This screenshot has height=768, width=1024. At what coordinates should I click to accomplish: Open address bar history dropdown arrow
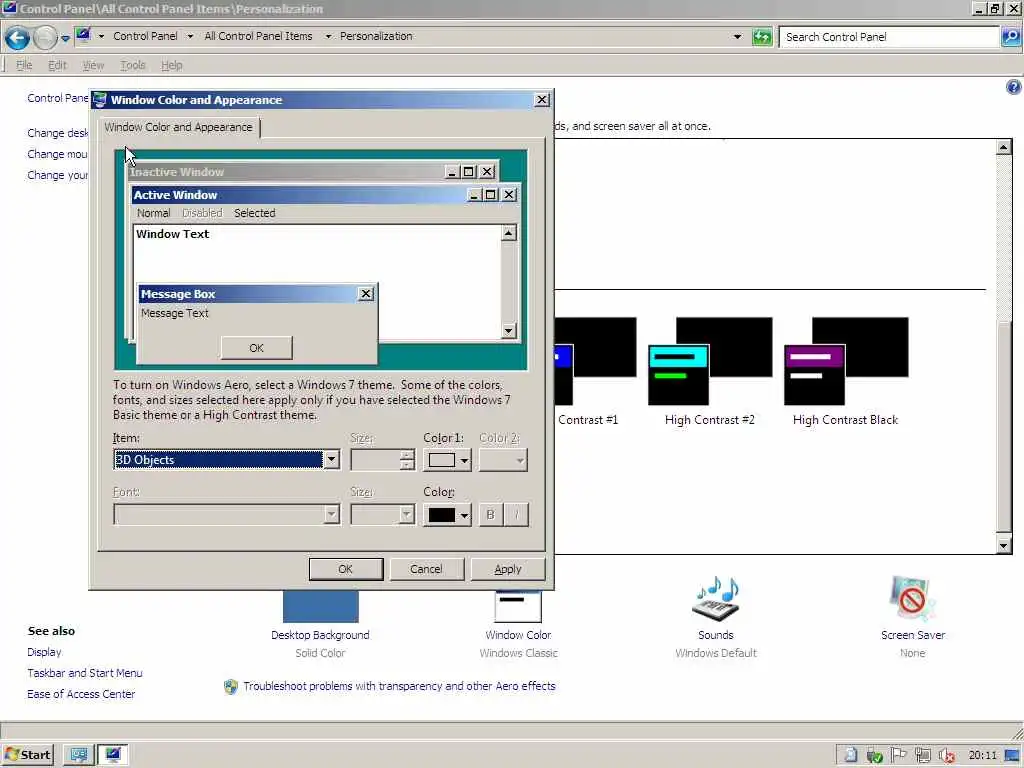point(737,37)
